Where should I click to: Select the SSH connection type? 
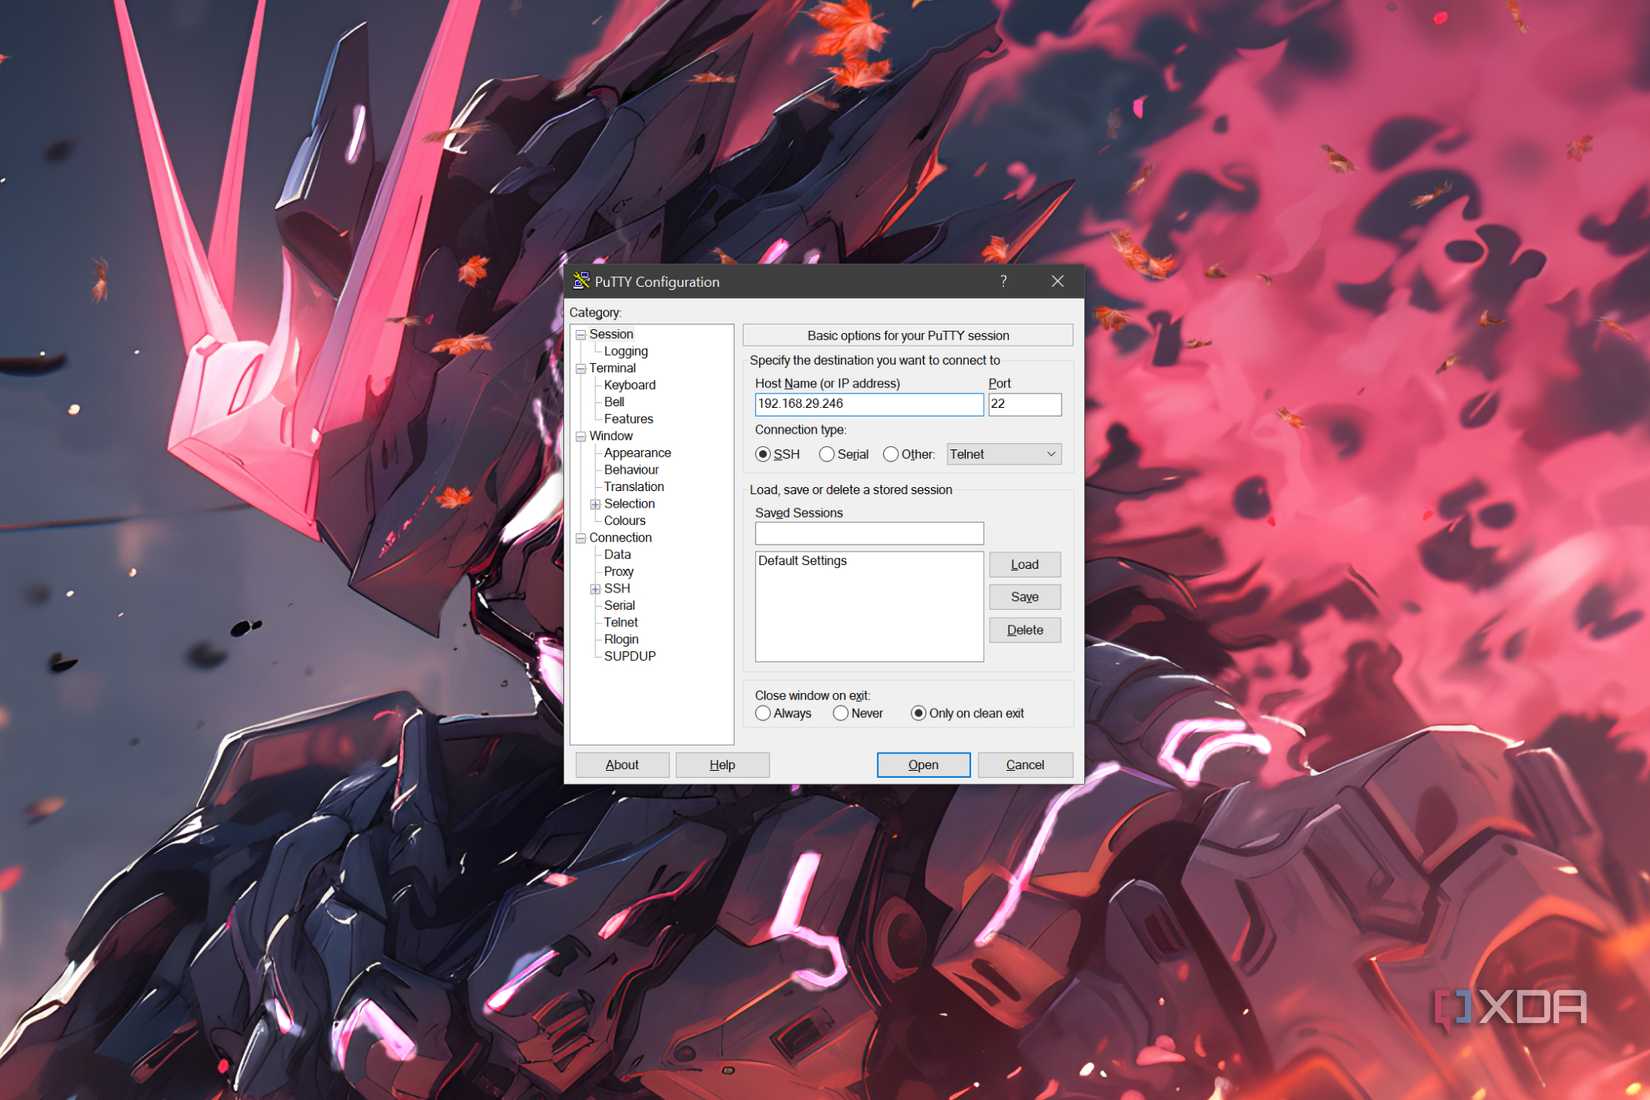[763, 454]
